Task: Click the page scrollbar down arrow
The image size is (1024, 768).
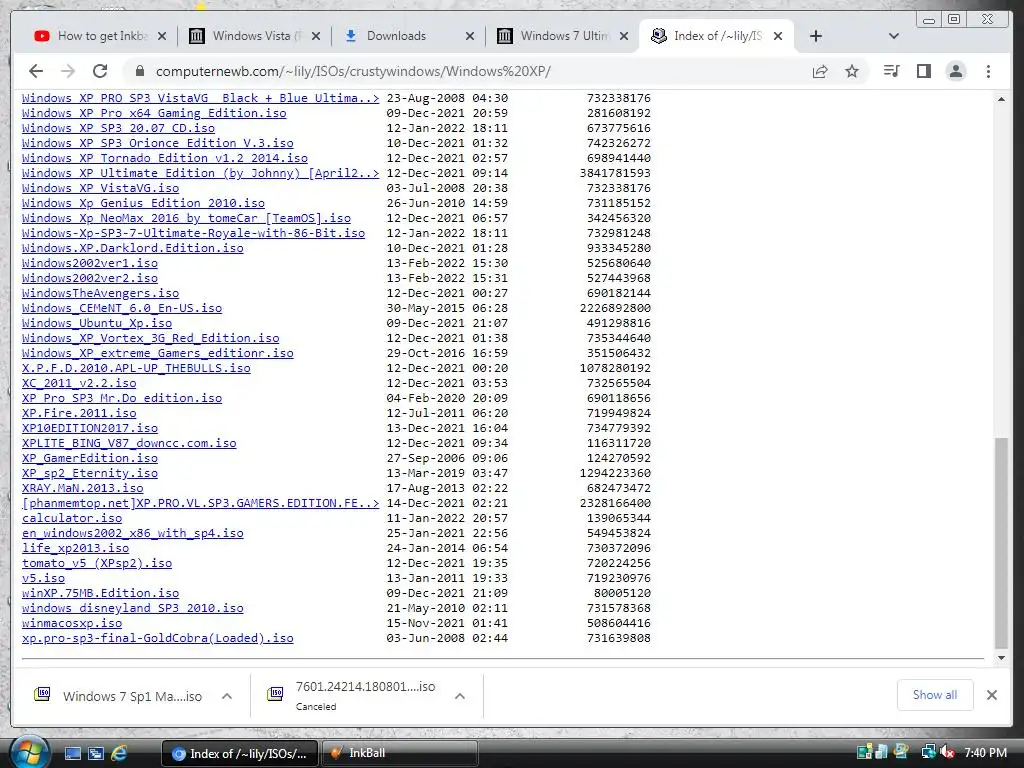Action: coord(1001,658)
